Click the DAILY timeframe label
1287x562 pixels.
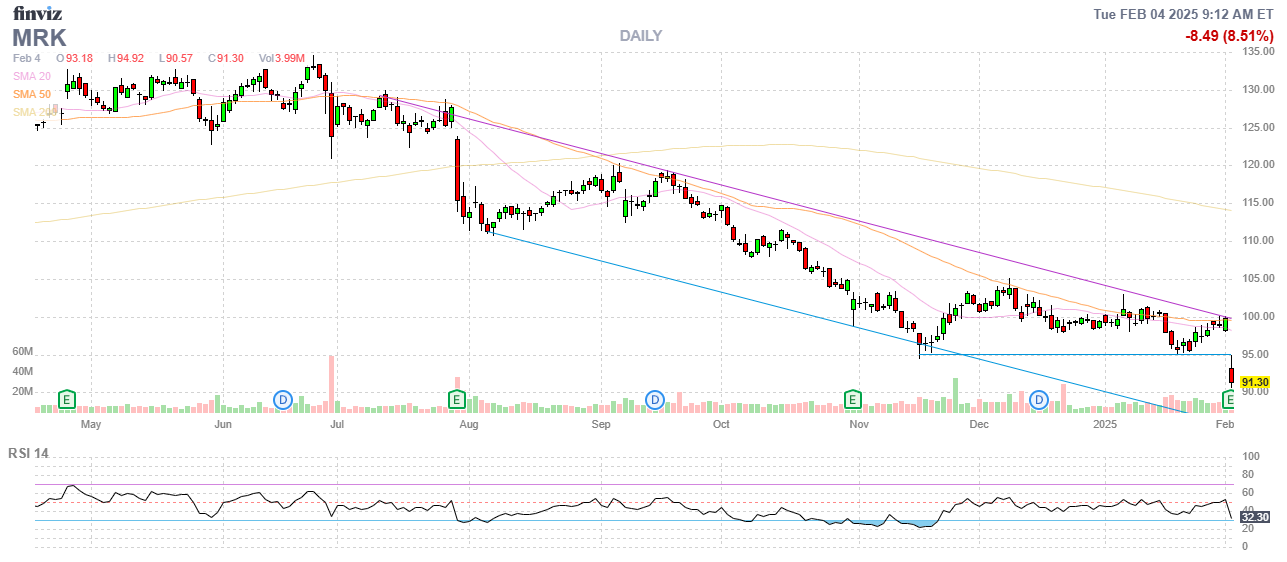click(640, 36)
